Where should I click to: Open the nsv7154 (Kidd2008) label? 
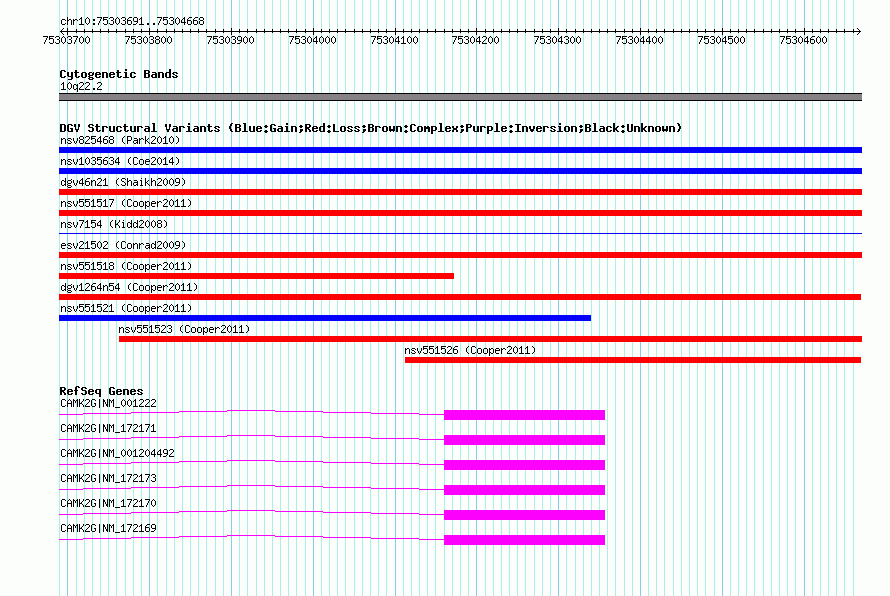pos(114,224)
